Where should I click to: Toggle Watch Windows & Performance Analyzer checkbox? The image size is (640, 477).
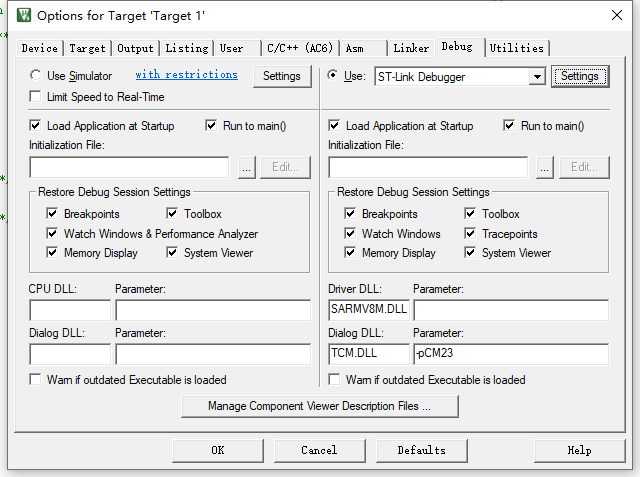point(53,234)
